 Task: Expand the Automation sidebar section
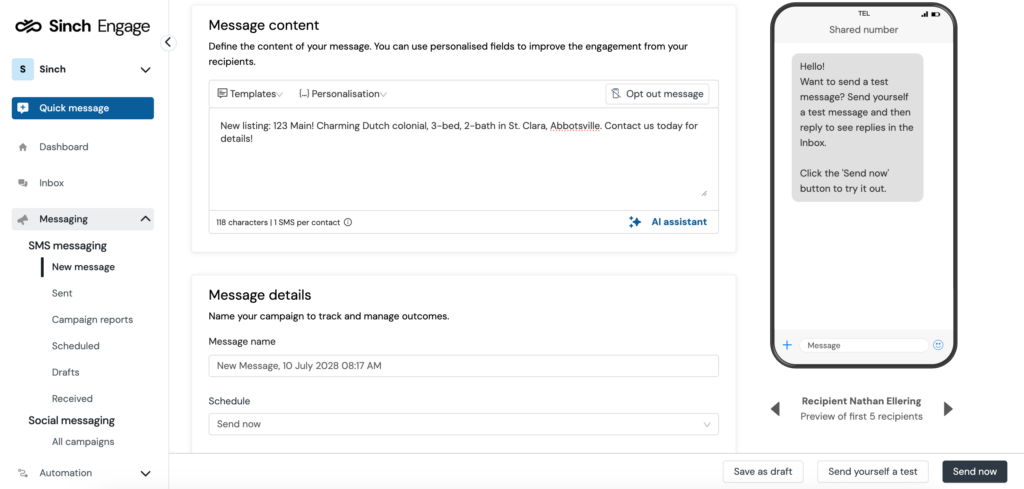(83, 473)
